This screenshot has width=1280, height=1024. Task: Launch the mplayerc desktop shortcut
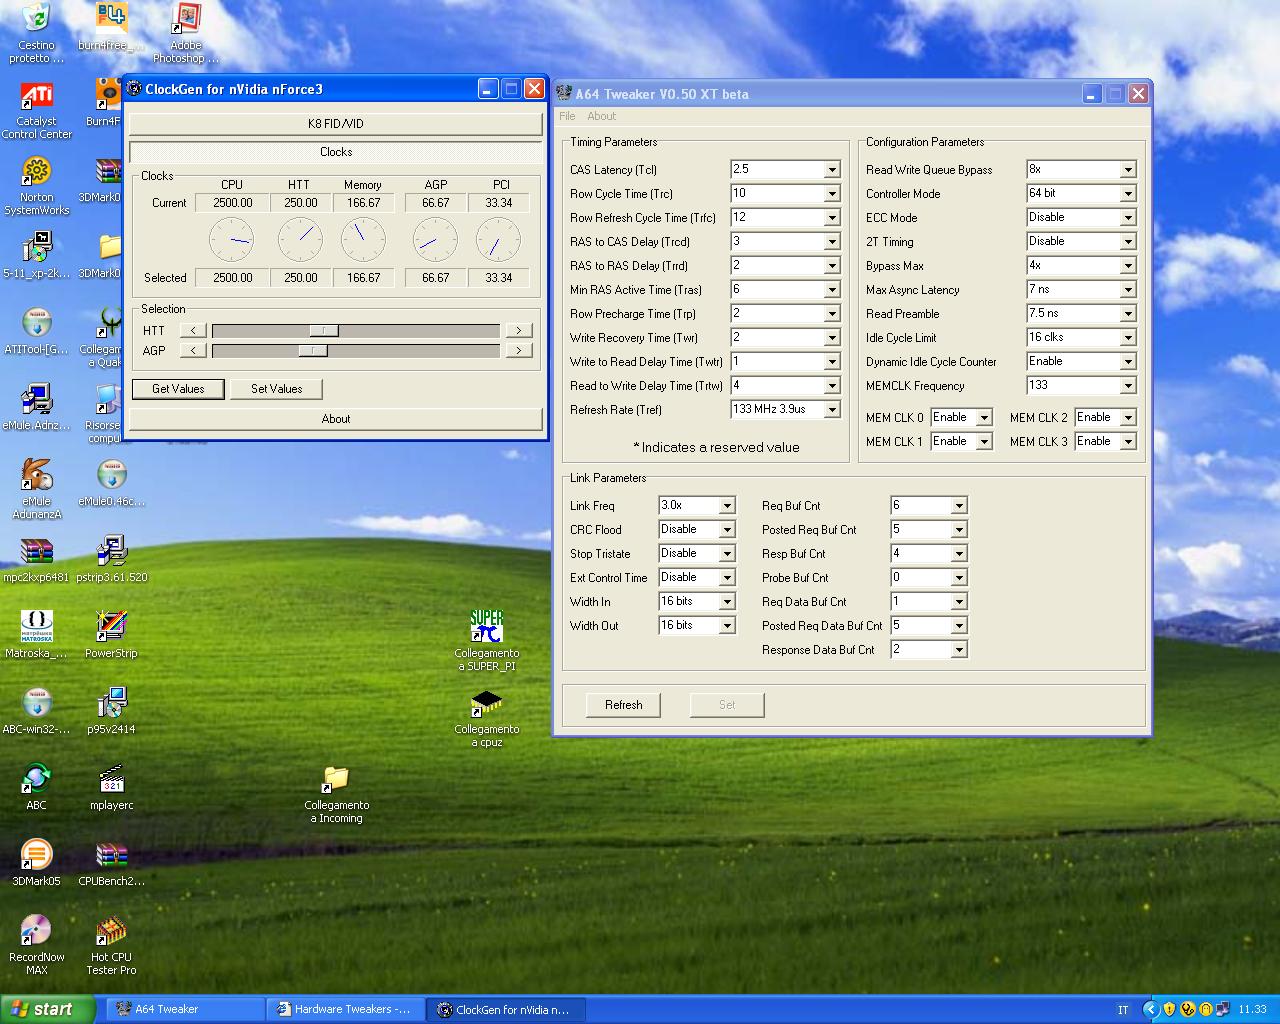pos(111,779)
